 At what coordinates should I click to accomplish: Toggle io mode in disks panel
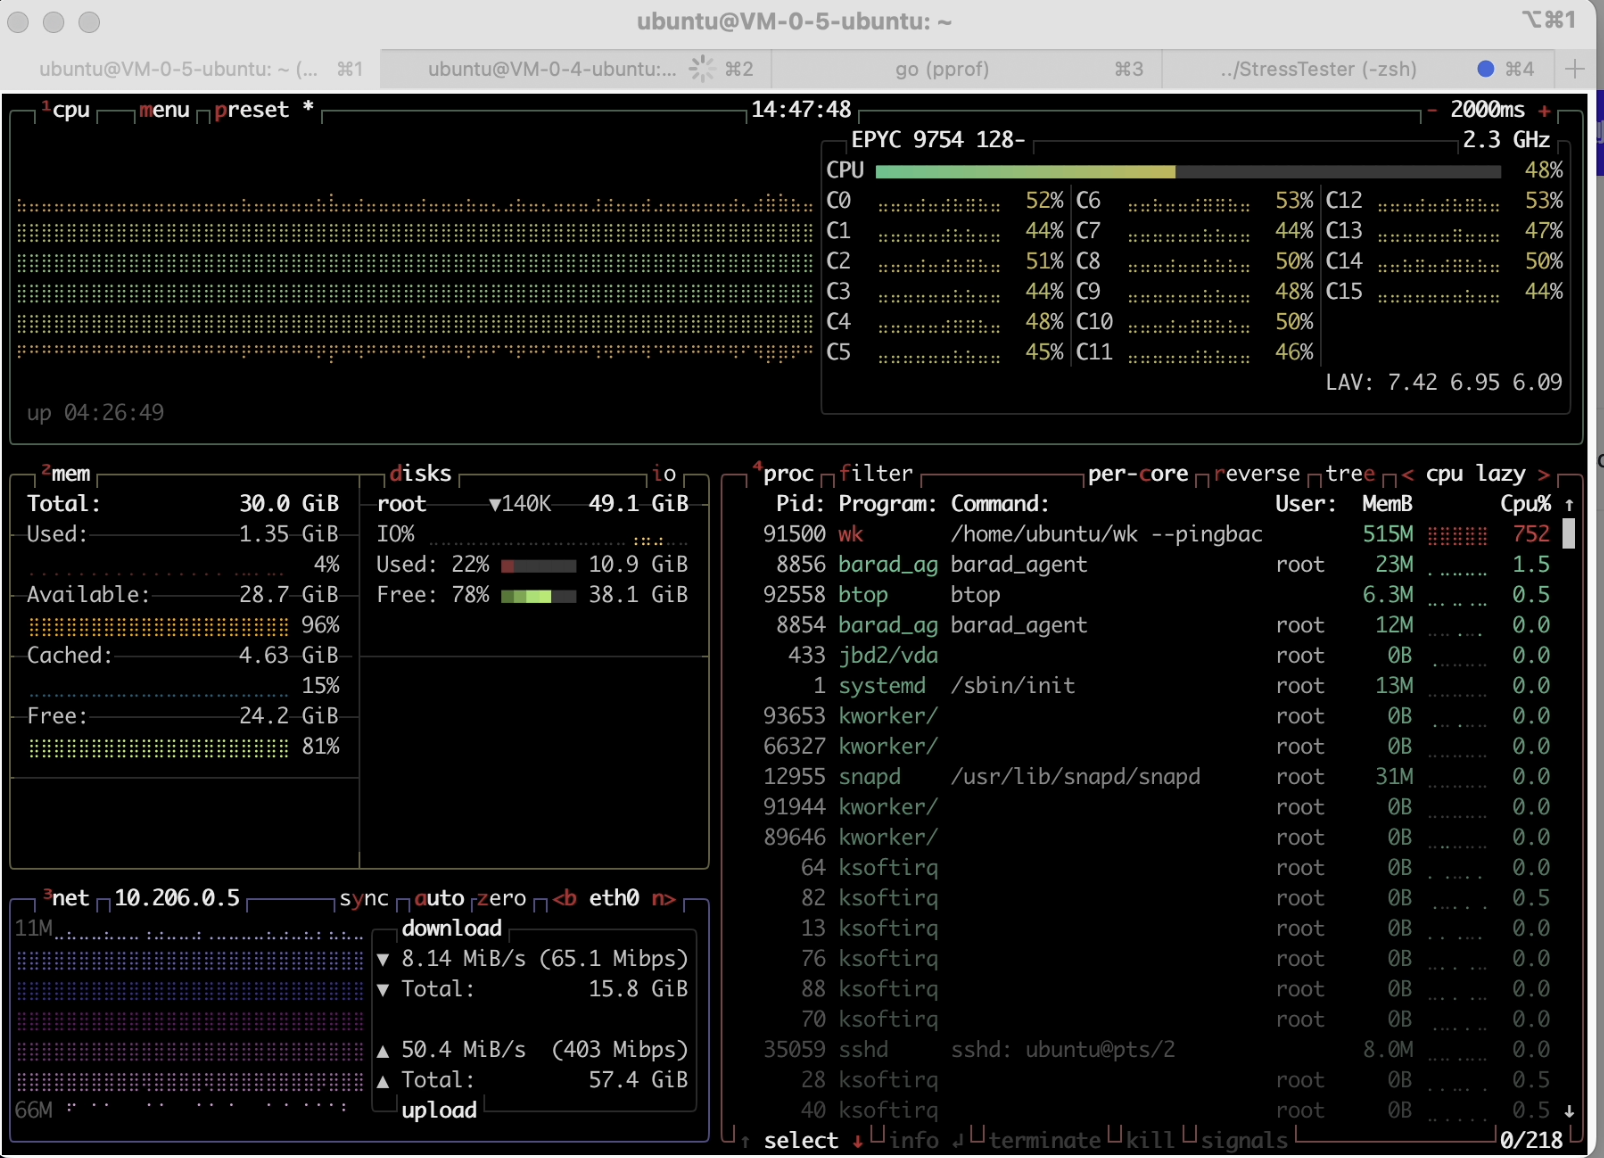click(x=664, y=474)
